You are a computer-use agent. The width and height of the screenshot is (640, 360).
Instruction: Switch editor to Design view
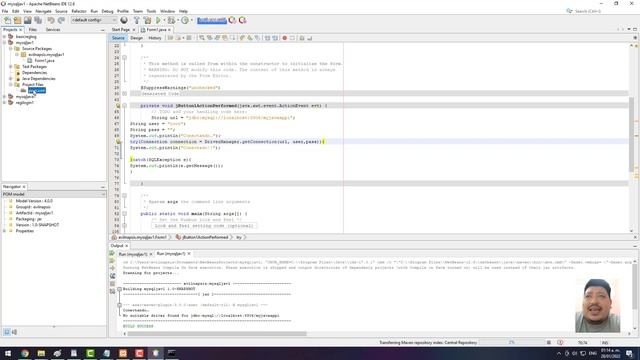pyautogui.click(x=136, y=38)
